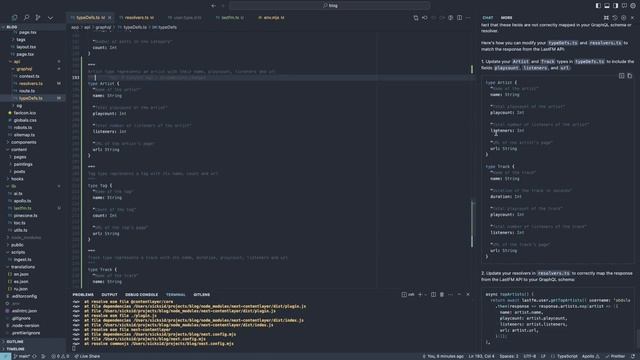Expand the public folder

click(x=33, y=245)
